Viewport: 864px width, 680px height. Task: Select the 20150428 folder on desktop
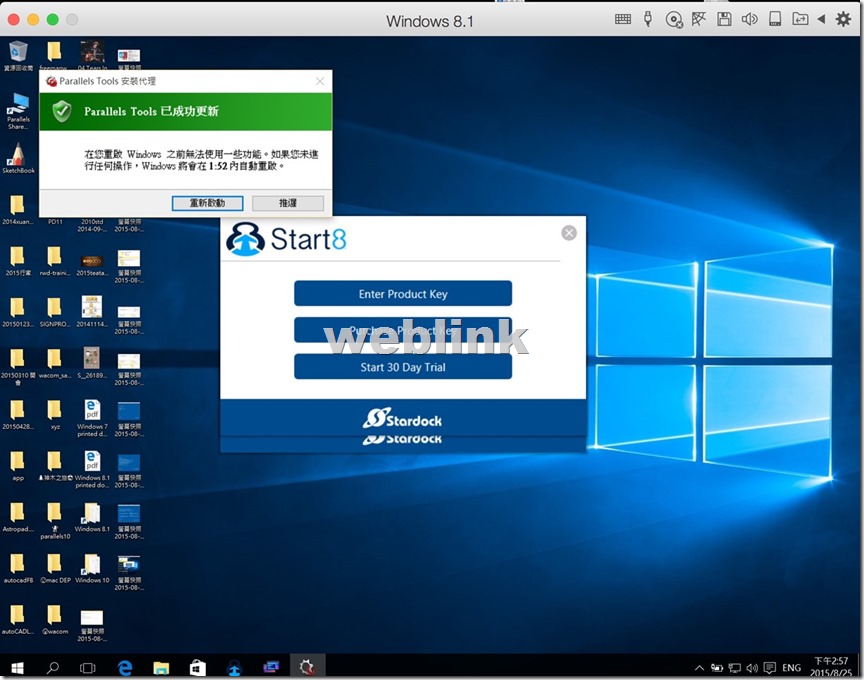click(18, 414)
